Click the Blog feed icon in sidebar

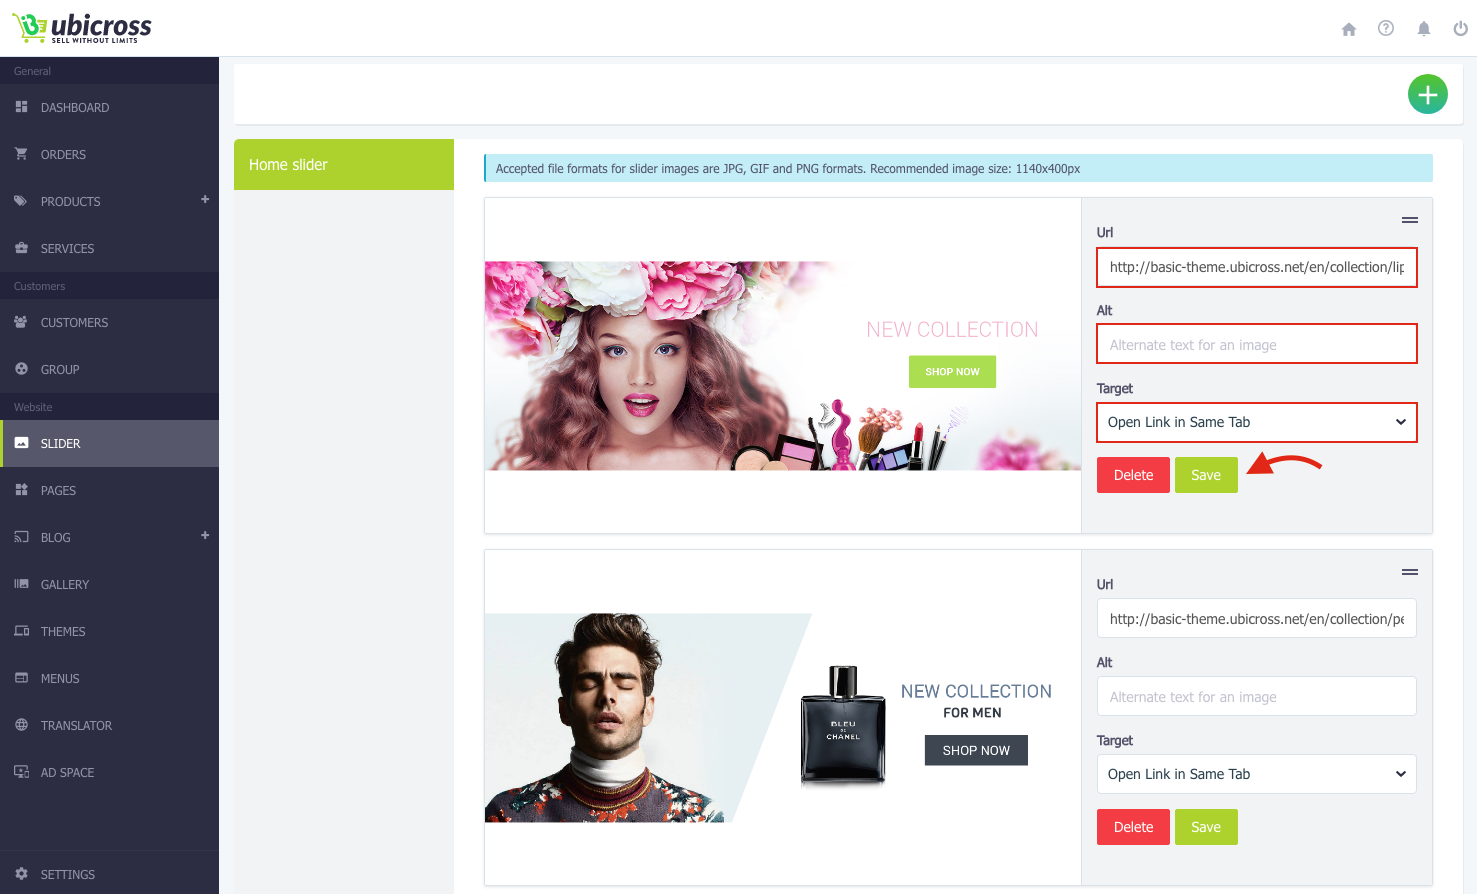(x=21, y=536)
